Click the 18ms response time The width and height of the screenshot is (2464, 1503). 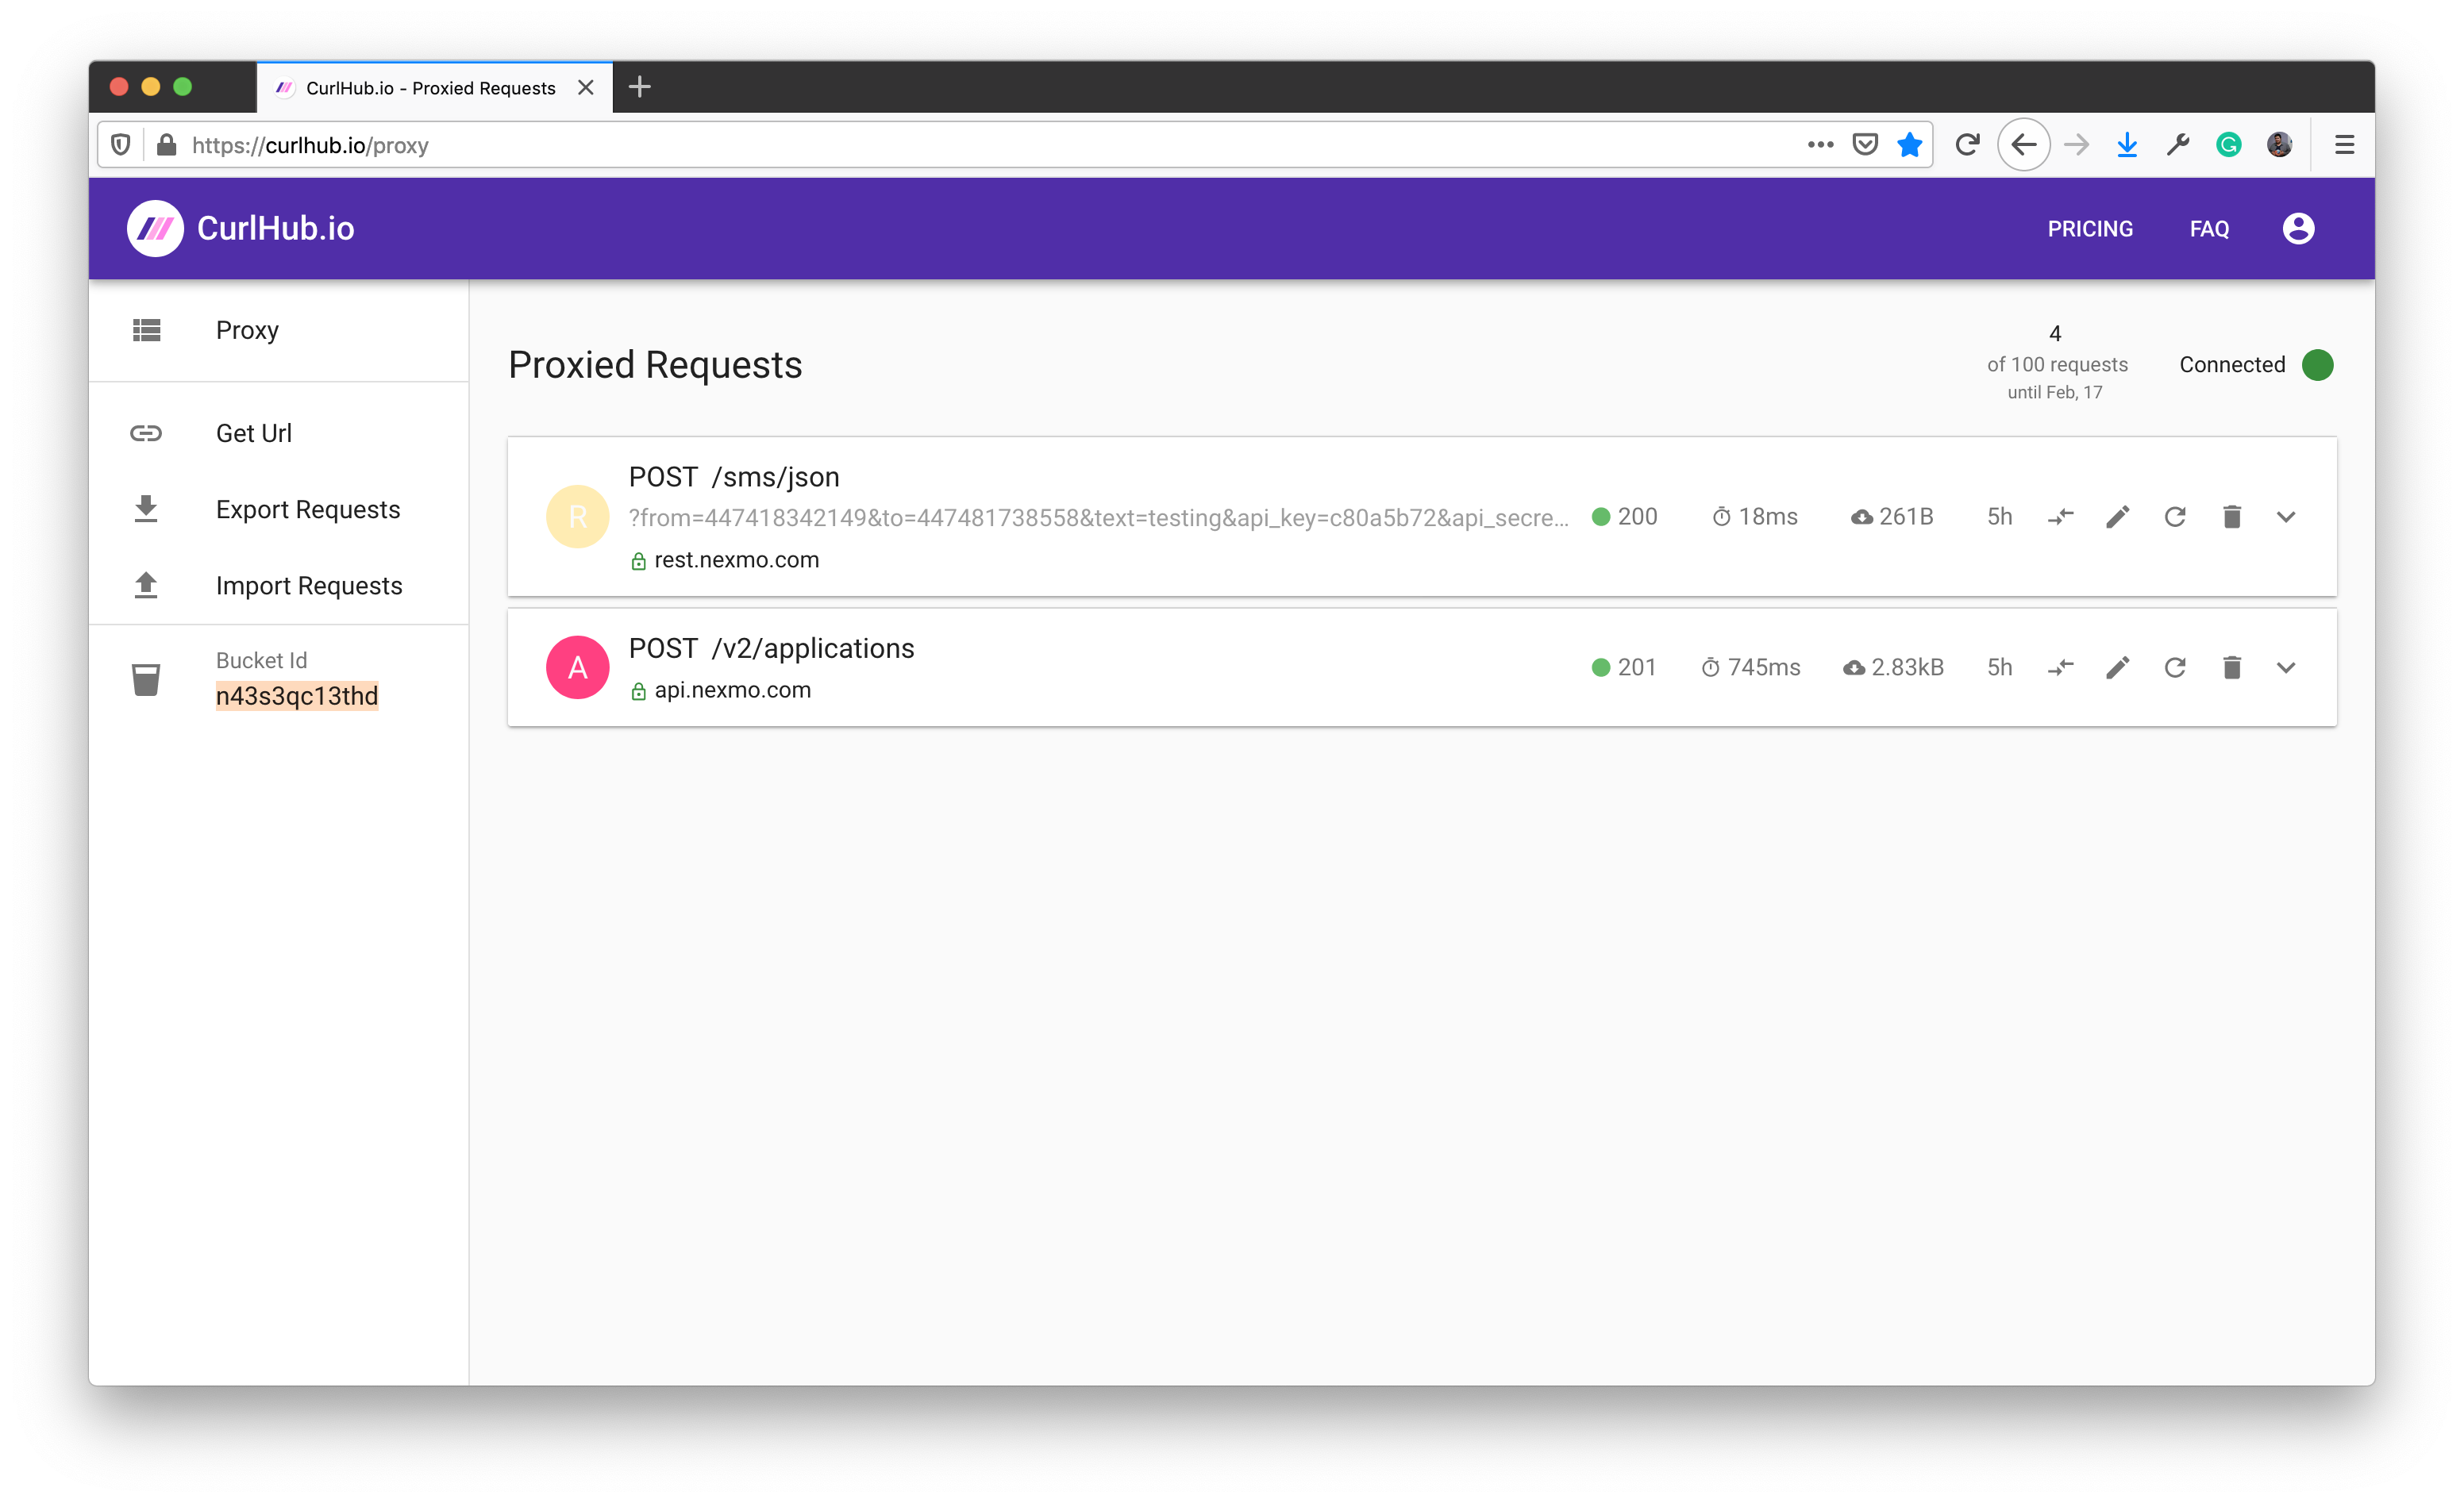pyautogui.click(x=1754, y=517)
